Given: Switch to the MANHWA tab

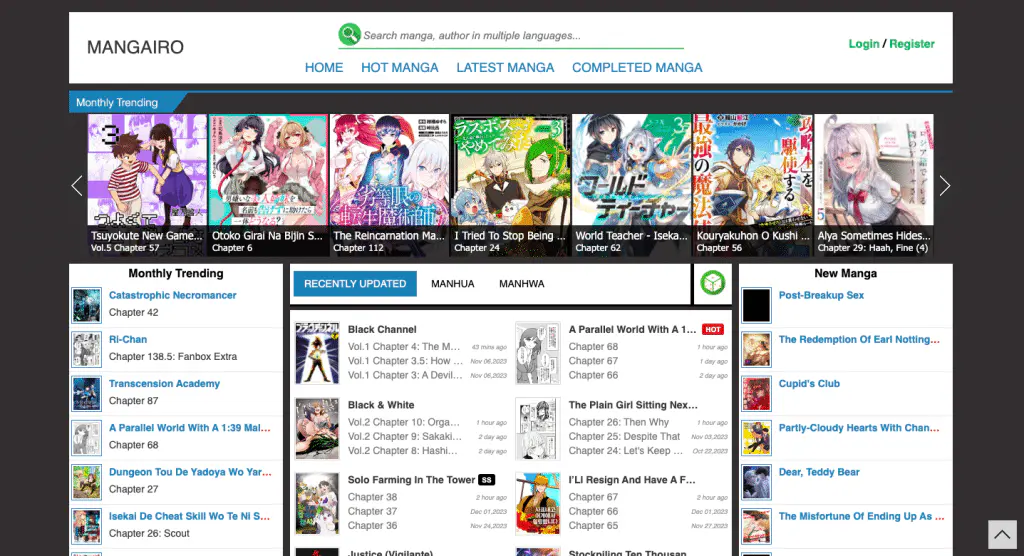Looking at the screenshot, I should point(522,284).
